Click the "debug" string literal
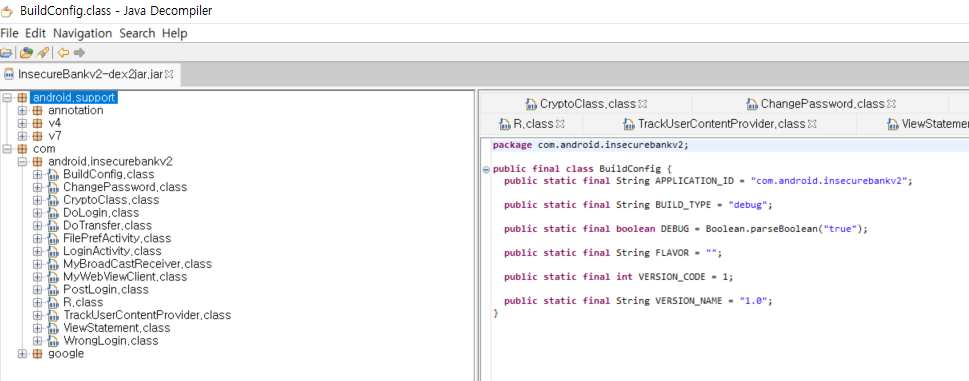Image resolution: width=969 pixels, height=381 pixels. pyautogui.click(x=748, y=204)
